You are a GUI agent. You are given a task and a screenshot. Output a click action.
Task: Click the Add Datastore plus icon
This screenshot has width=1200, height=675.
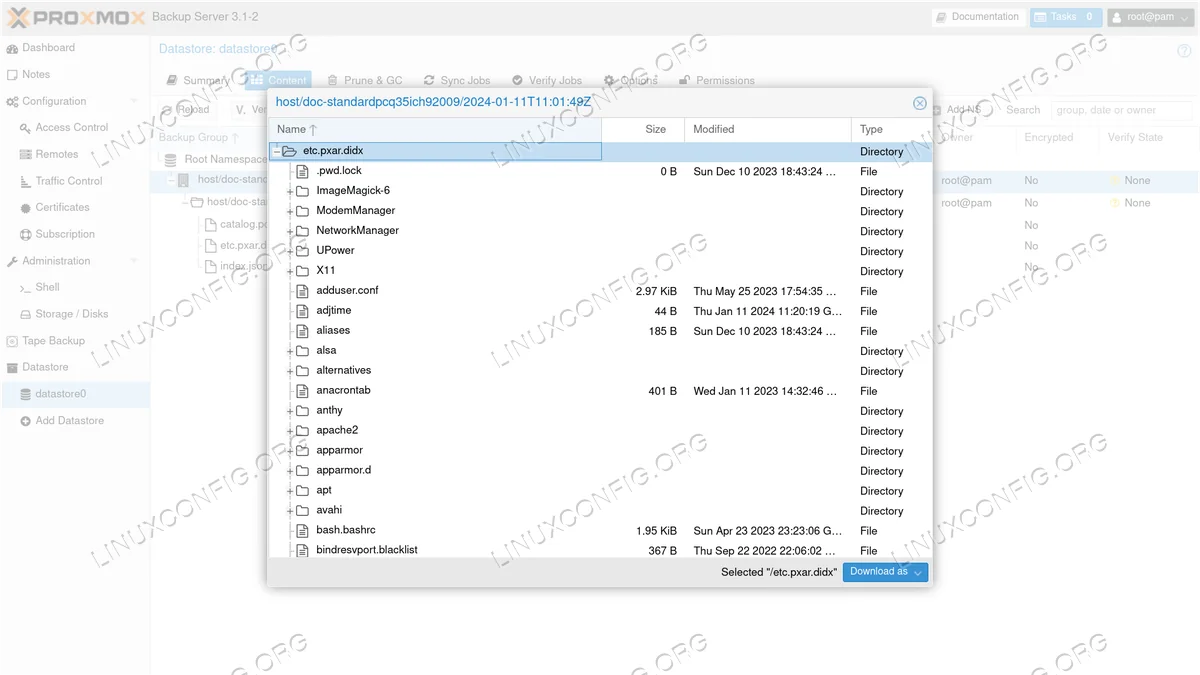(26, 421)
